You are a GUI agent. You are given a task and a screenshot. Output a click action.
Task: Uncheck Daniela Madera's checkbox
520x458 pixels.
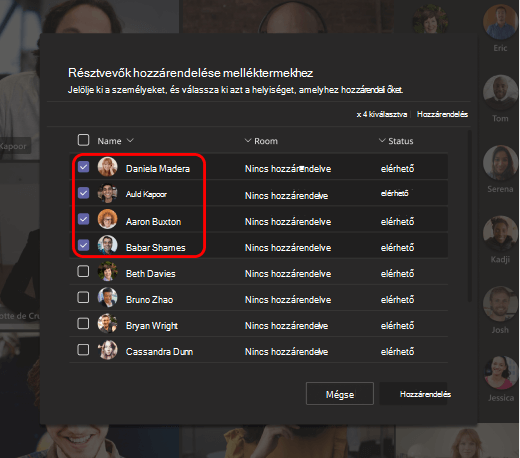coord(83,167)
